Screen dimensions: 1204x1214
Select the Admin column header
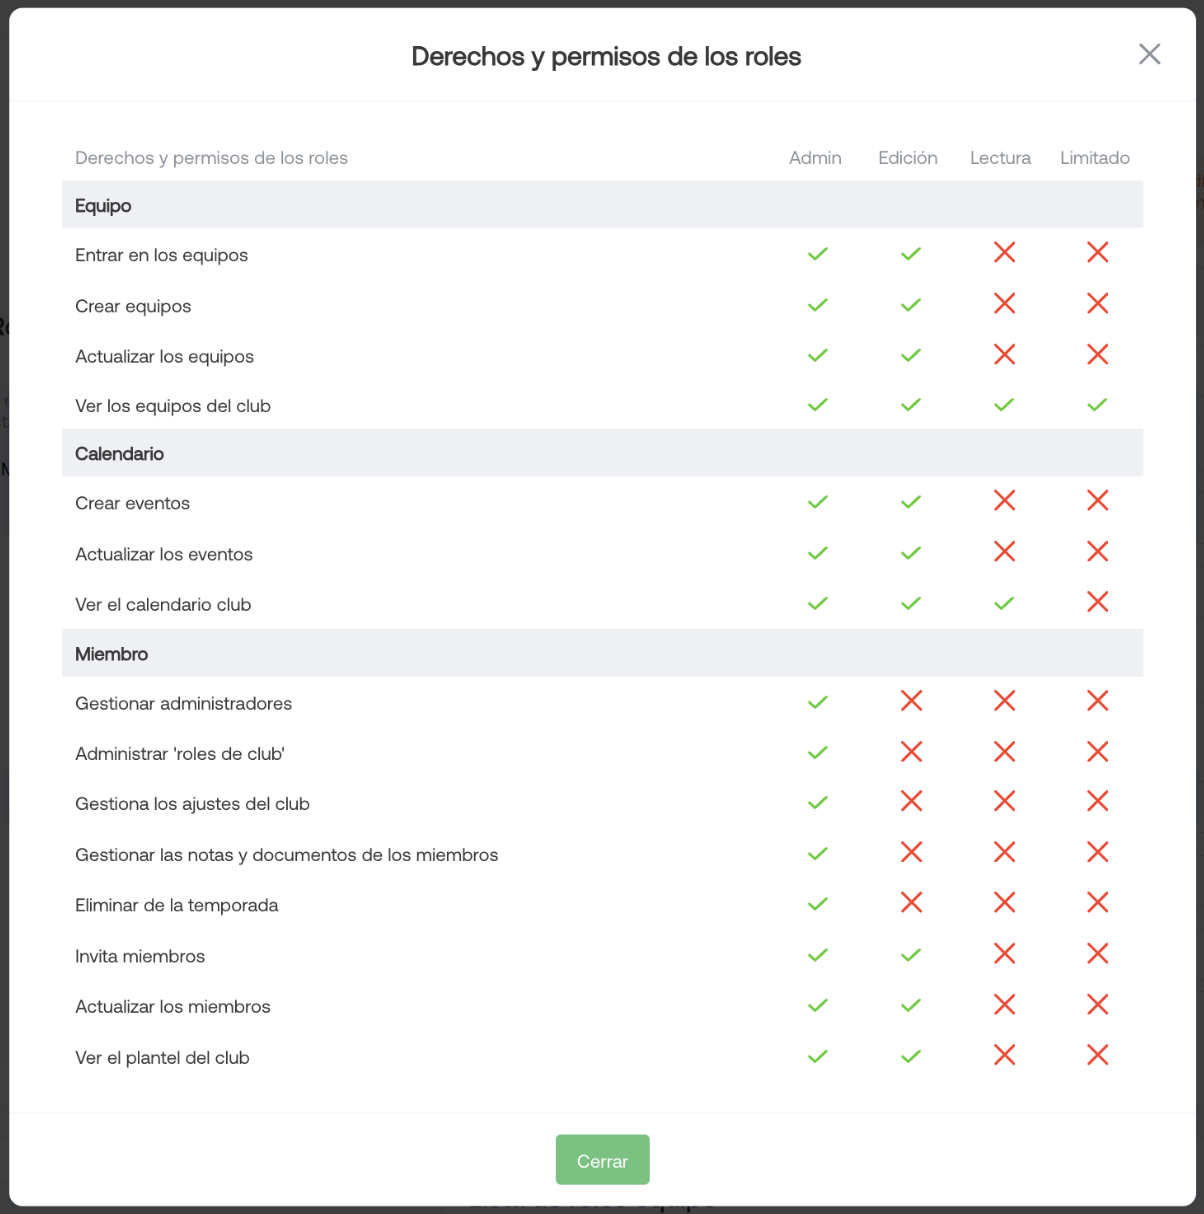[x=815, y=158]
